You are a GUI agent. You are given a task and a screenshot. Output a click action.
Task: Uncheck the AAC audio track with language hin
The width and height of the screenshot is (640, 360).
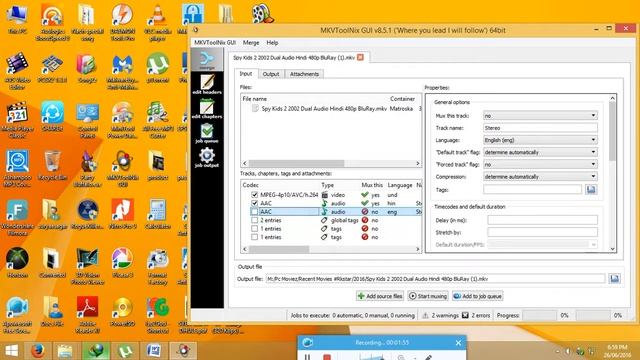(x=255, y=203)
